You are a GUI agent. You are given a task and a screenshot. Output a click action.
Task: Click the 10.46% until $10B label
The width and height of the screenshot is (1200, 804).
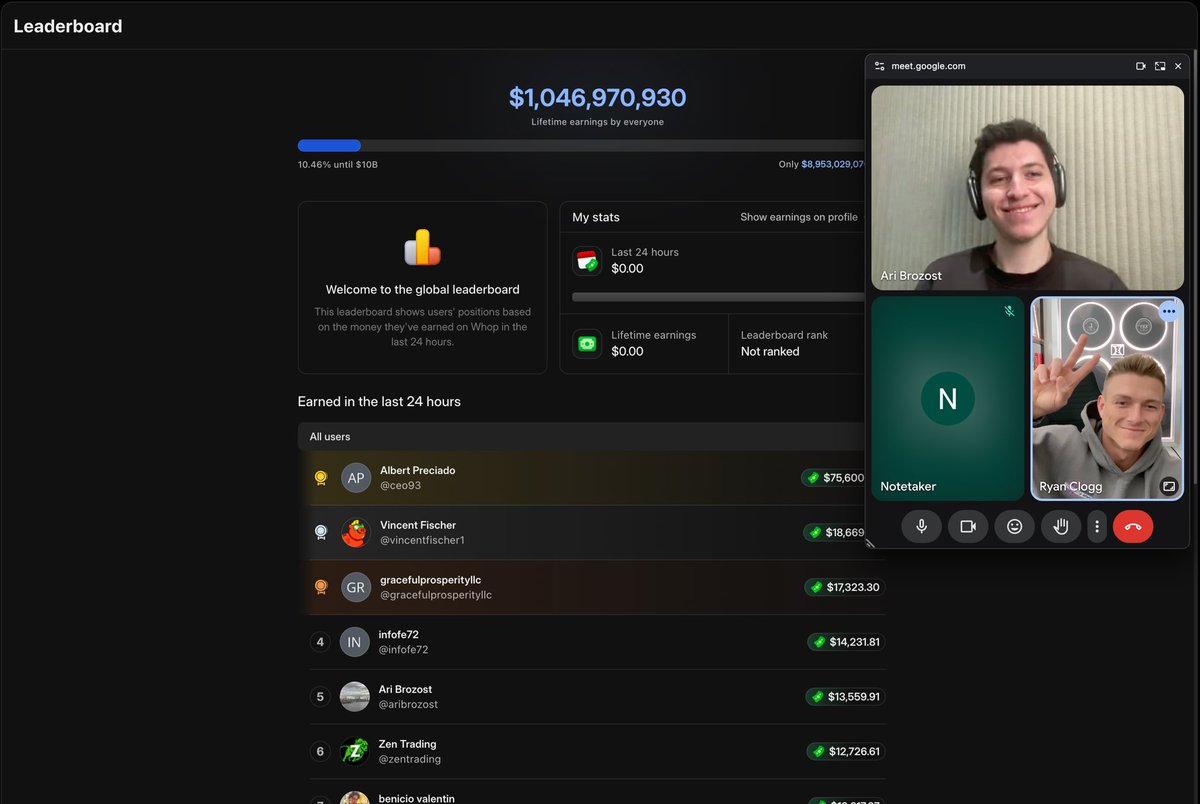(338, 165)
